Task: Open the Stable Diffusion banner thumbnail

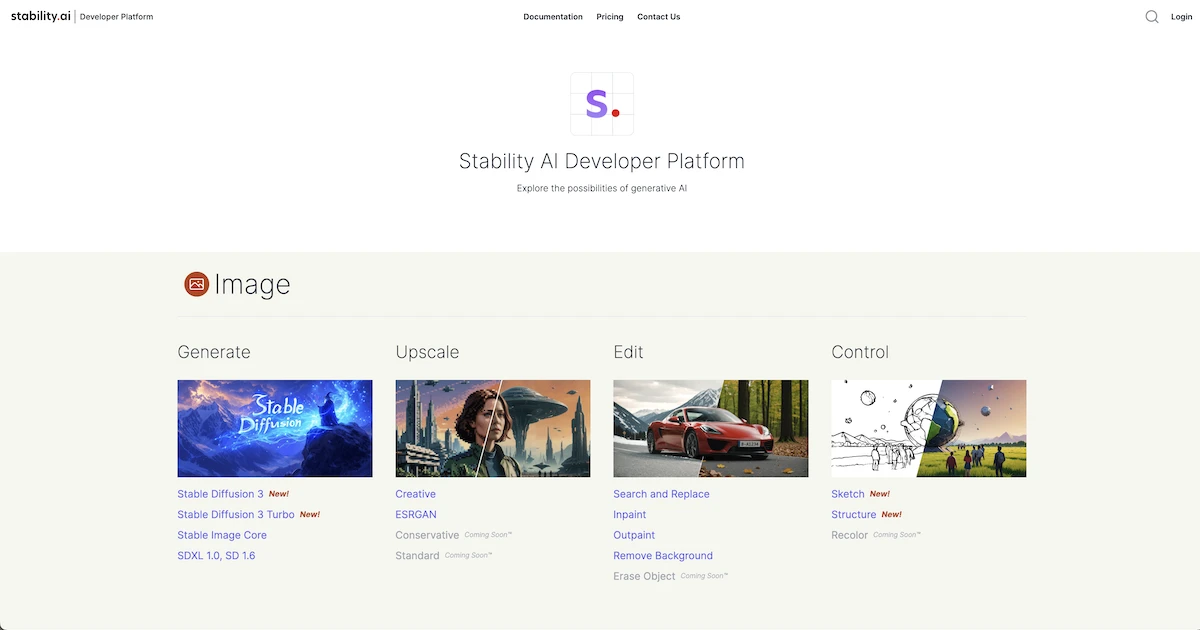Action: 275,428
